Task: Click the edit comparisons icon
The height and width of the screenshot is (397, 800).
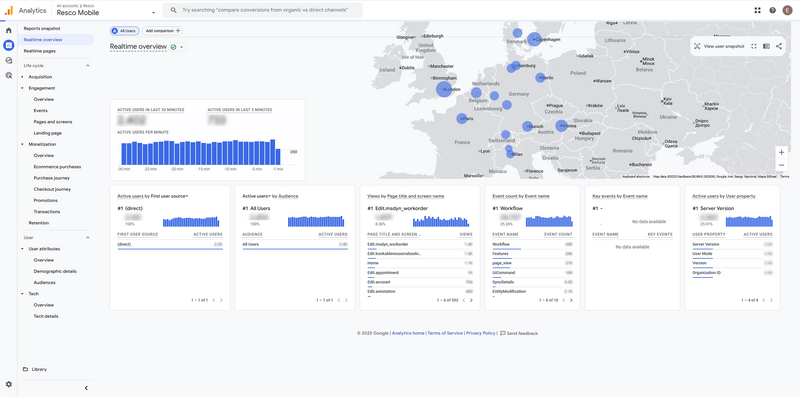Action: point(766,46)
